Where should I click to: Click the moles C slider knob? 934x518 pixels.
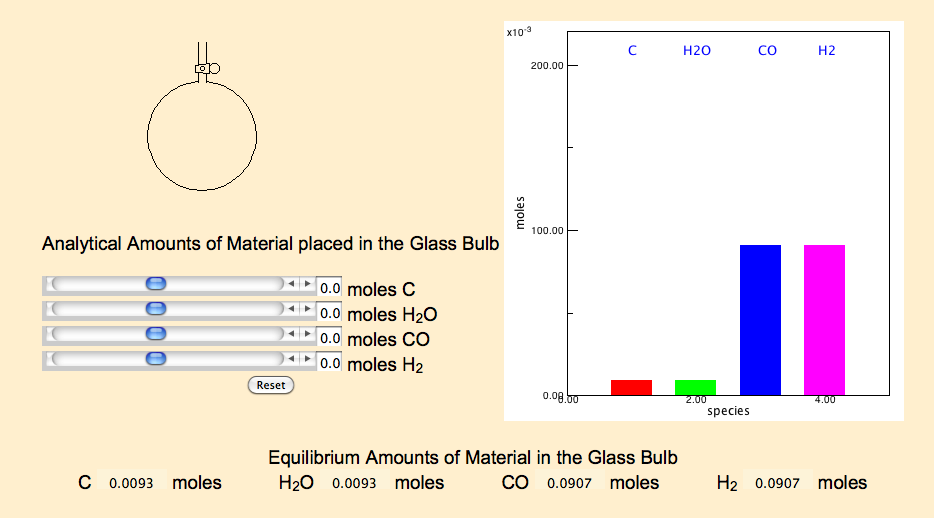(x=155, y=284)
